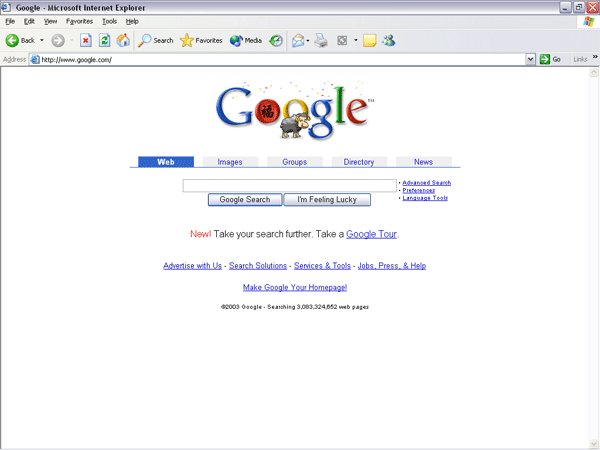Image resolution: width=600 pixels, height=450 pixels.
Task: Click the IE icon in the title bar
Action: point(5,7)
